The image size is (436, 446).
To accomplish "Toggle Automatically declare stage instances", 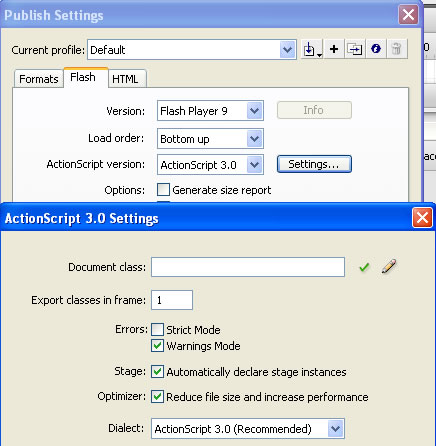I will pyautogui.click(x=158, y=371).
